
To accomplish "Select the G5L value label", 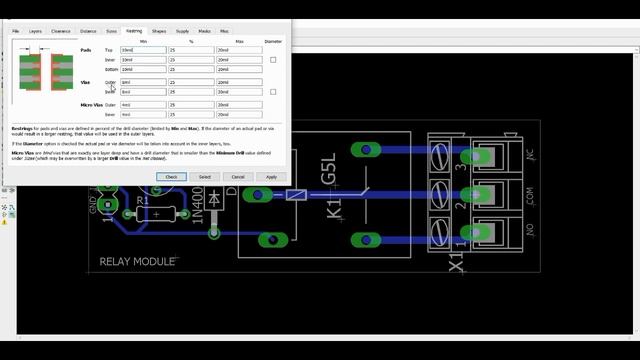I will pyautogui.click(x=329, y=169).
